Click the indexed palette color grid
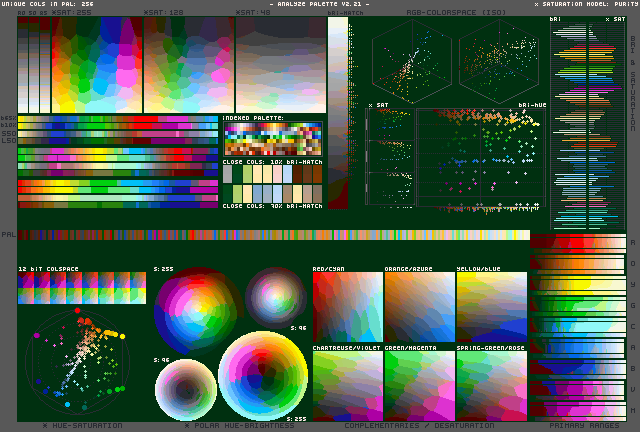This screenshot has height=432, width=640. (273, 138)
